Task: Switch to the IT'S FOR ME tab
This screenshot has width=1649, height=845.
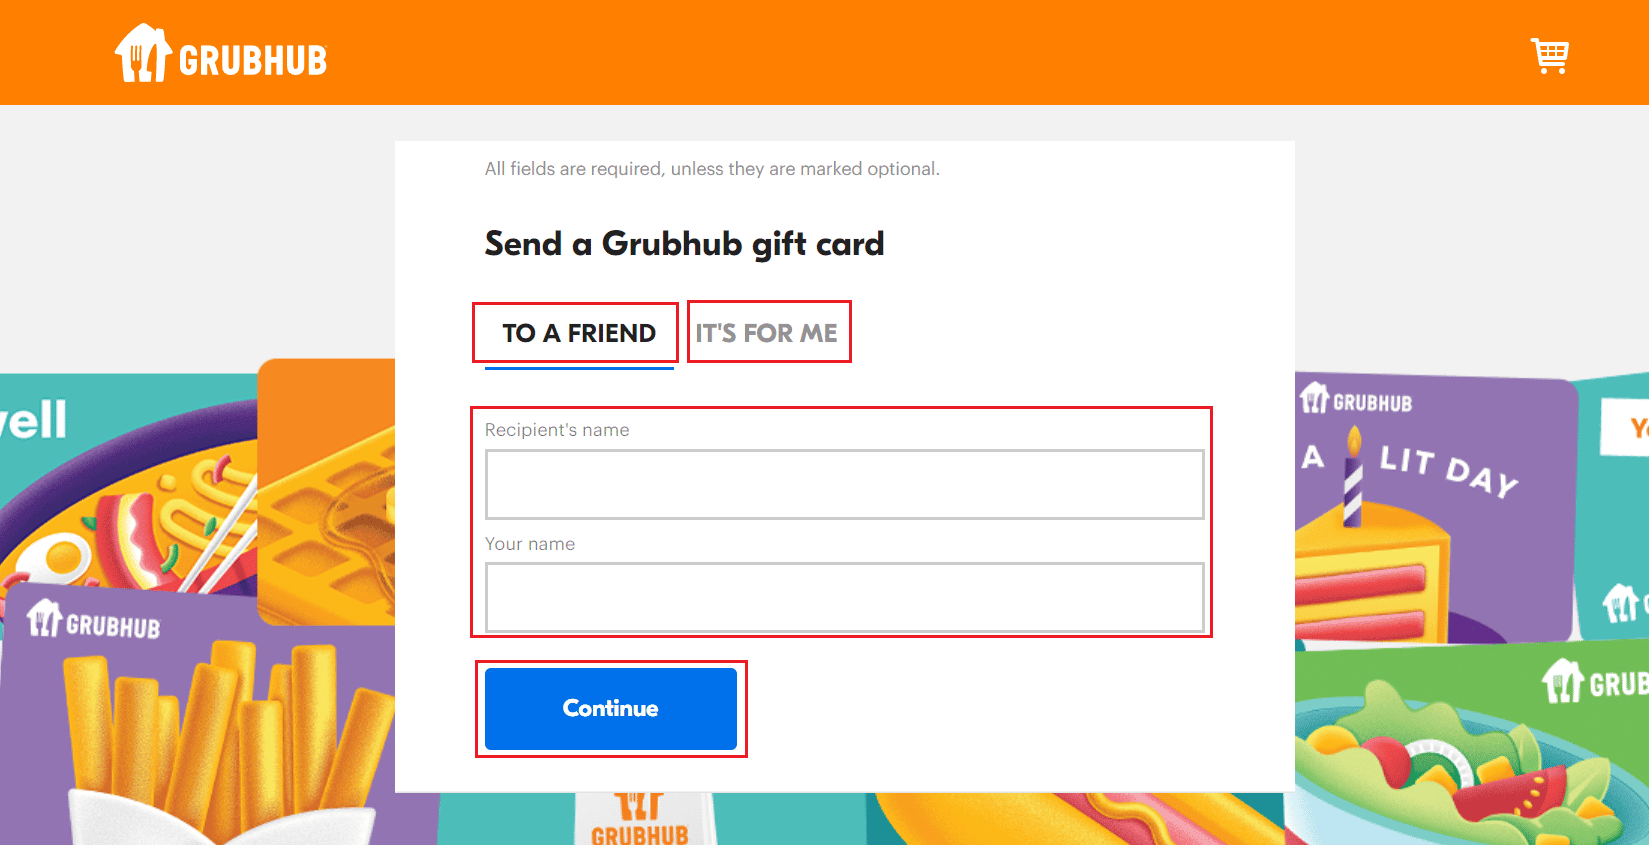Action: (767, 333)
